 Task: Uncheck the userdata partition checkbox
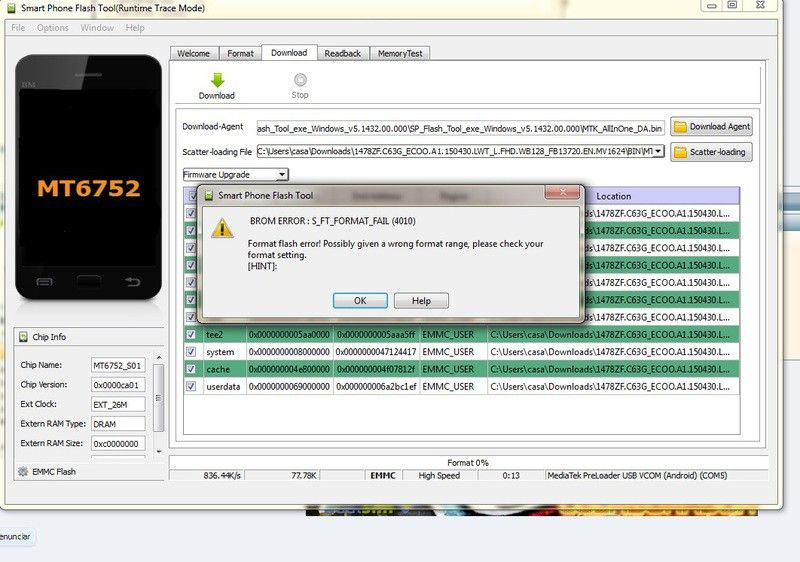click(191, 386)
